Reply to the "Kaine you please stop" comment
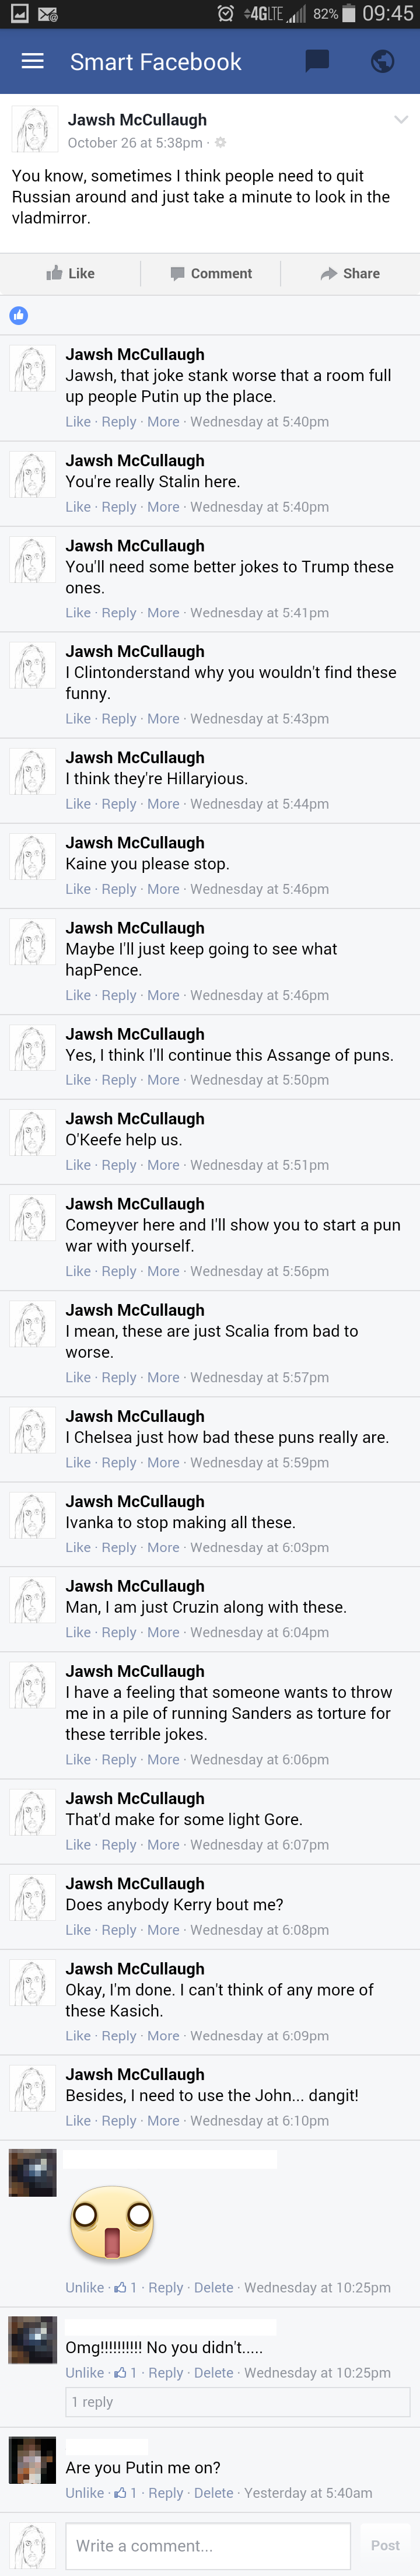The width and height of the screenshot is (420, 2576). tap(119, 889)
